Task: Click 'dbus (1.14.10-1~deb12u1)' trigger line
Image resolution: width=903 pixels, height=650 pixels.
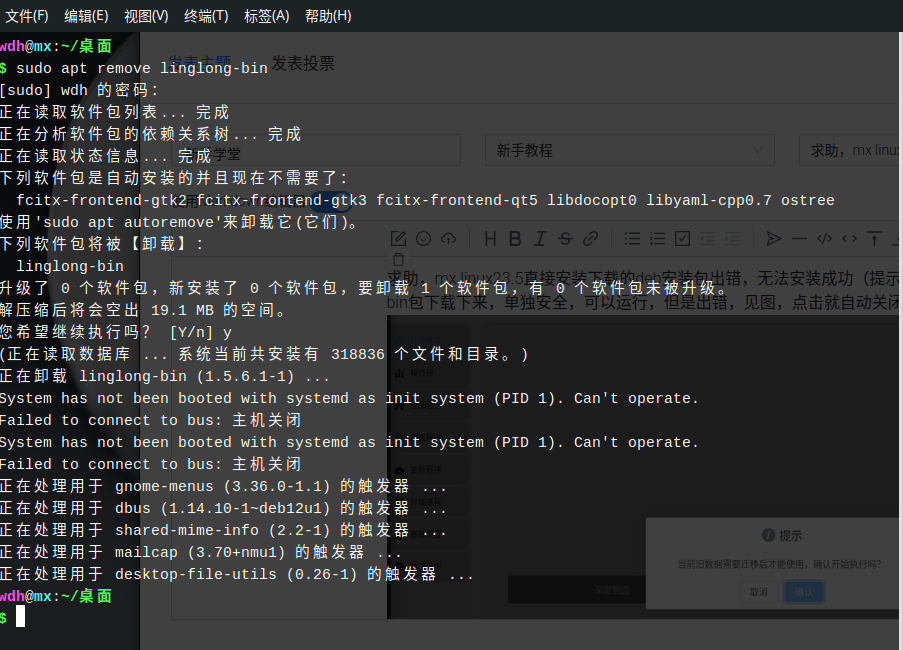Action: [x=223, y=508]
